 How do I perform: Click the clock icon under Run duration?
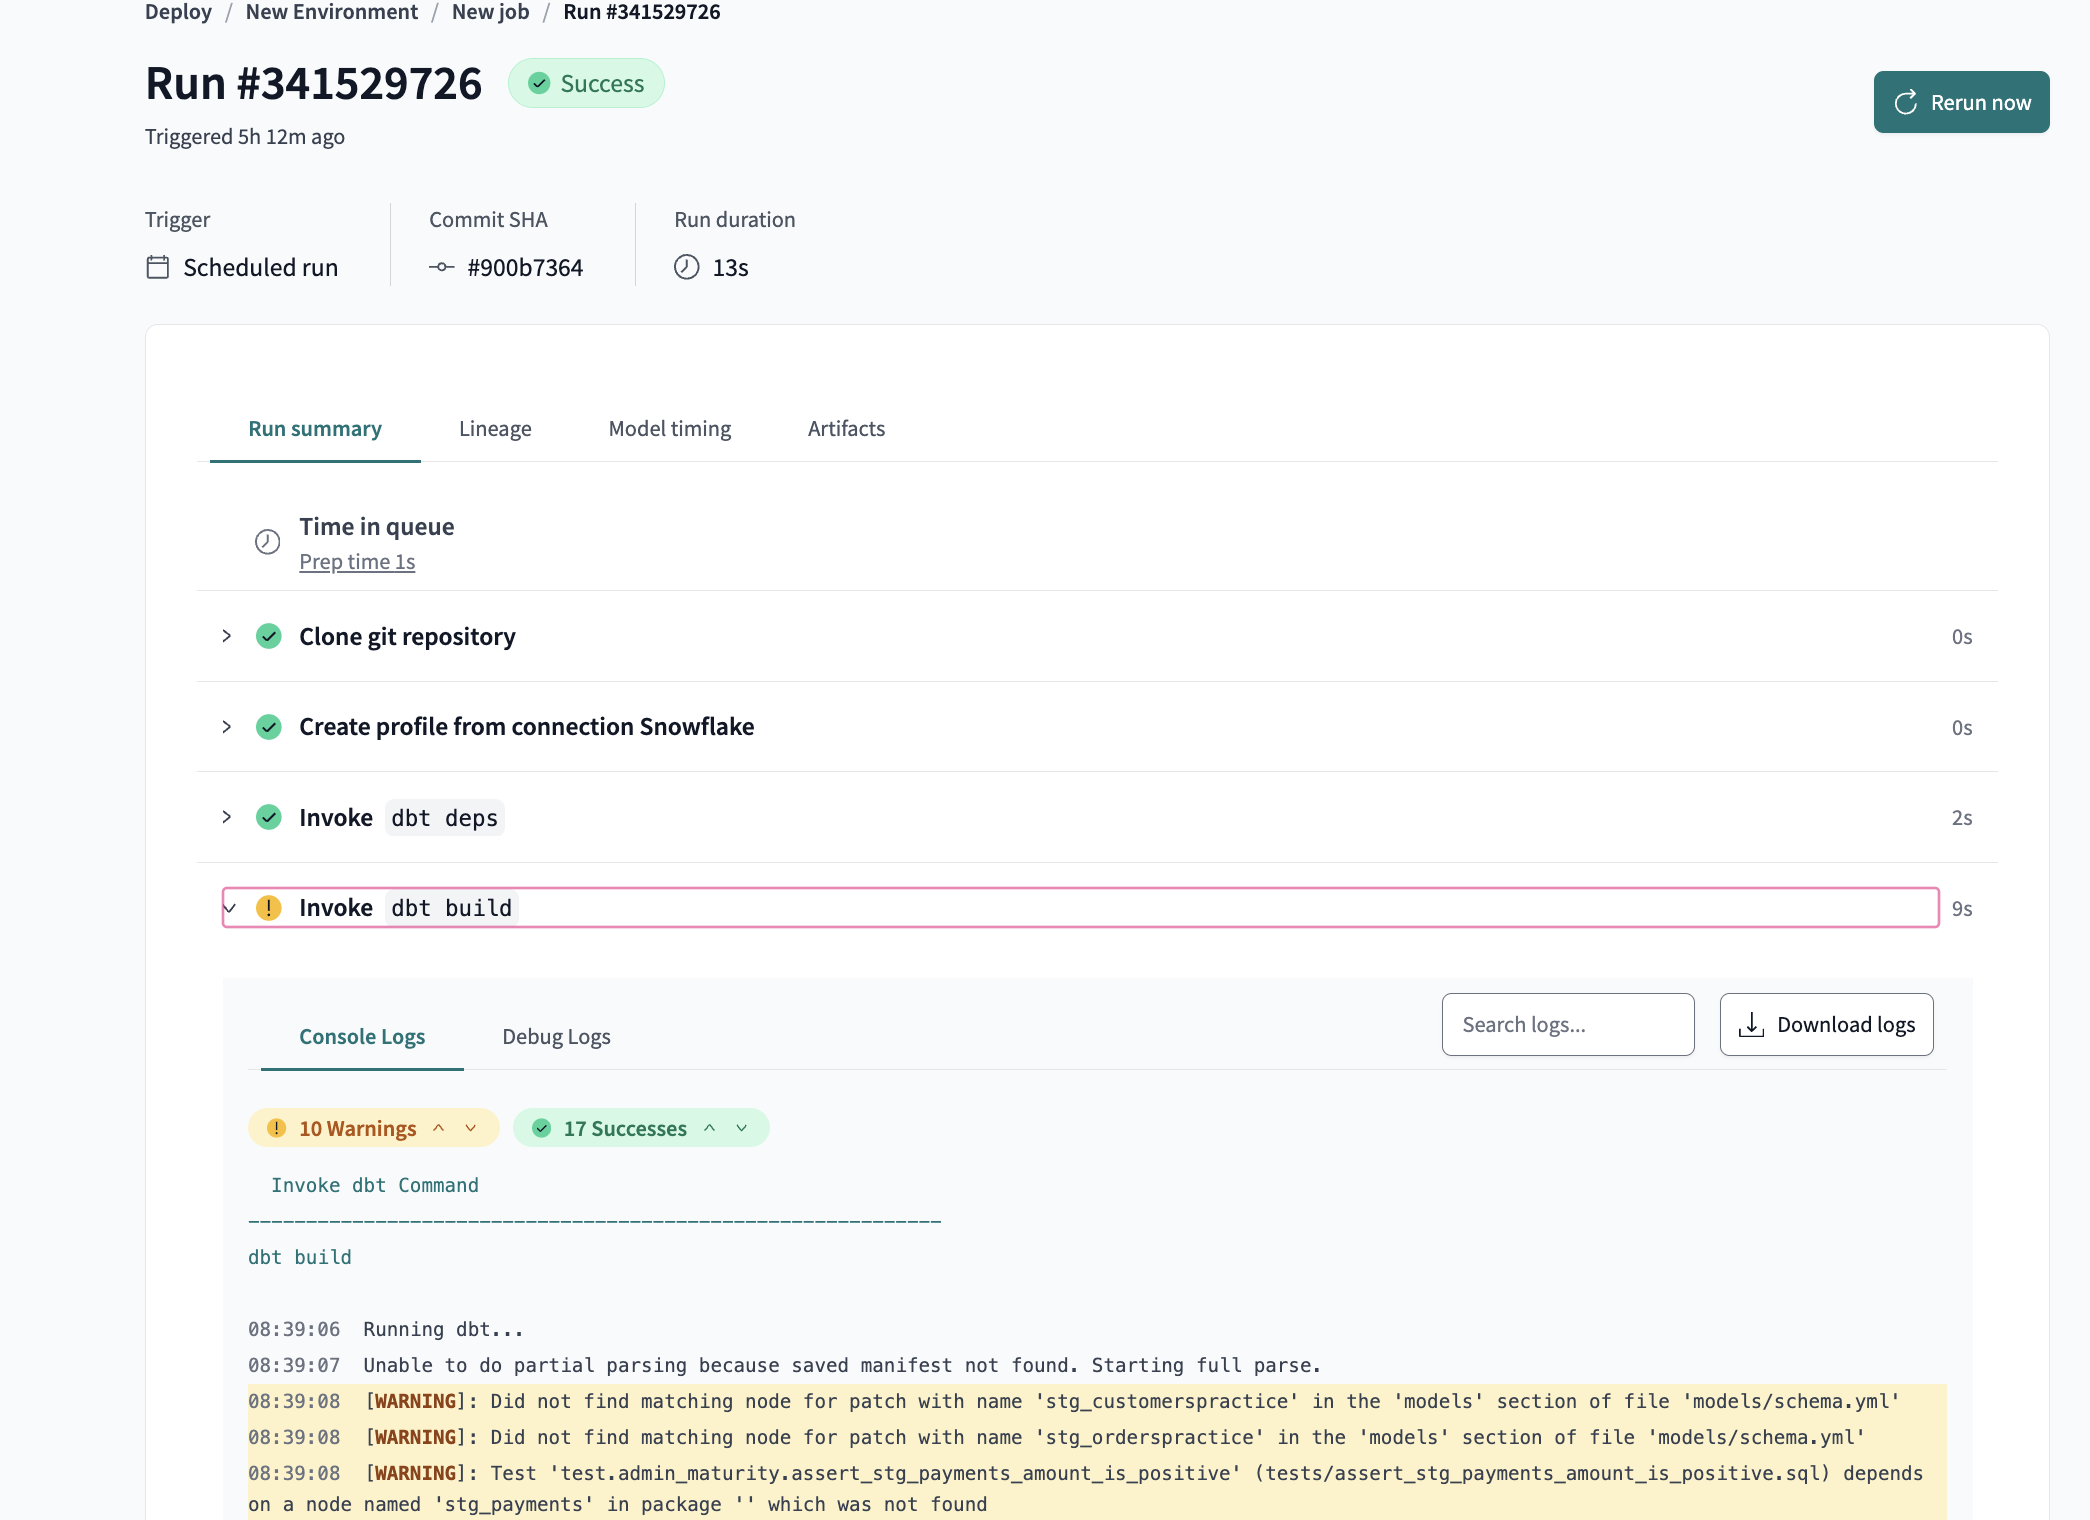[684, 266]
